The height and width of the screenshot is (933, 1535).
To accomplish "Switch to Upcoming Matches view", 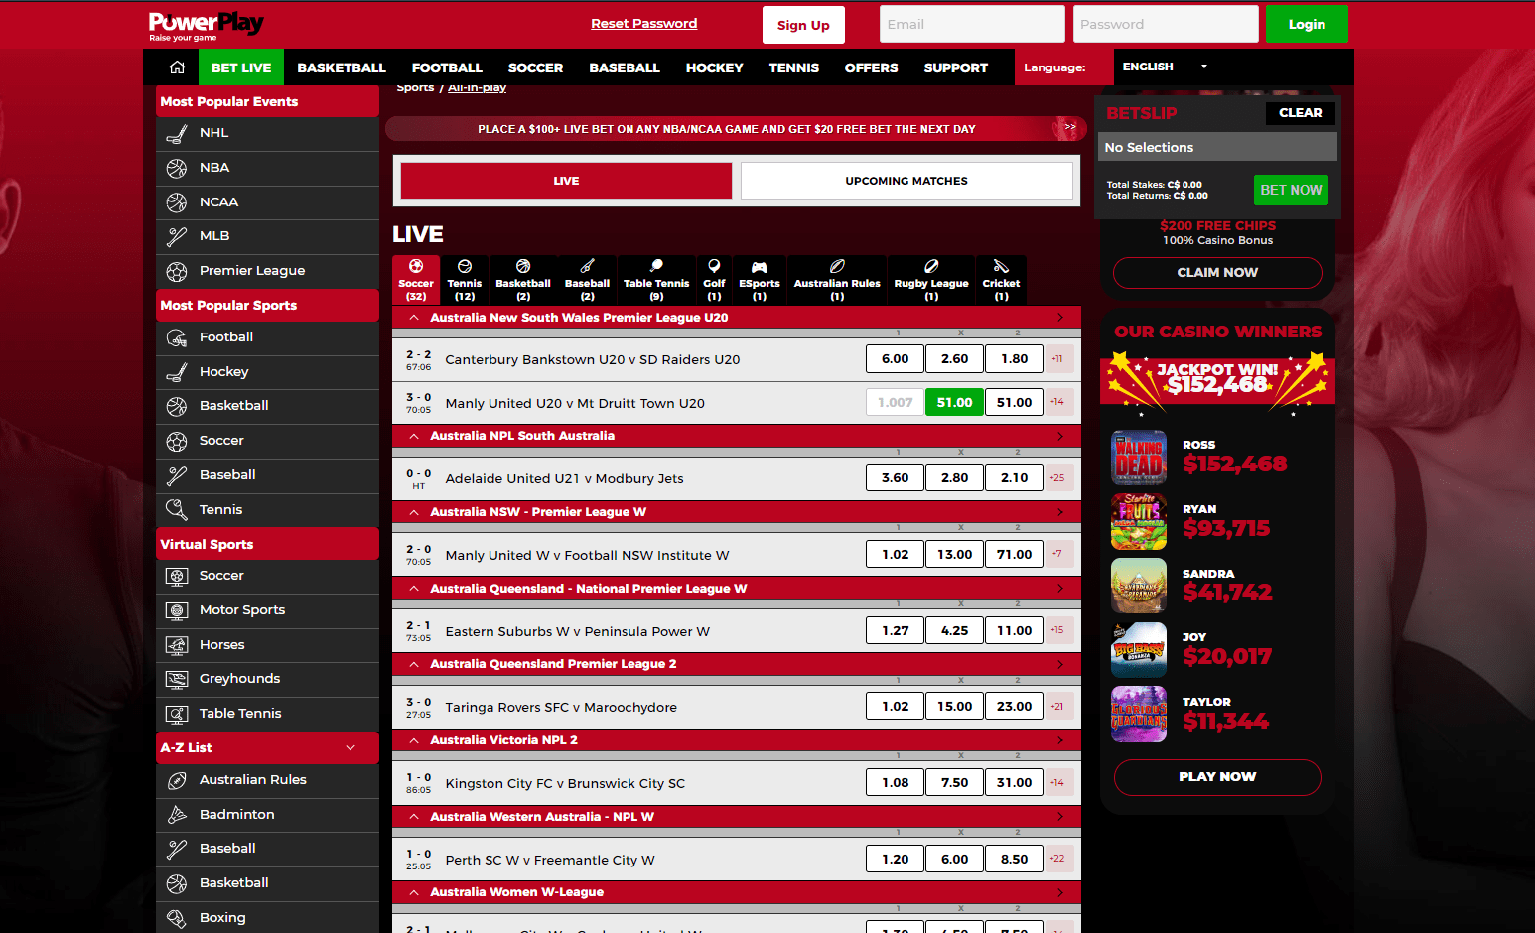I will [x=906, y=181].
